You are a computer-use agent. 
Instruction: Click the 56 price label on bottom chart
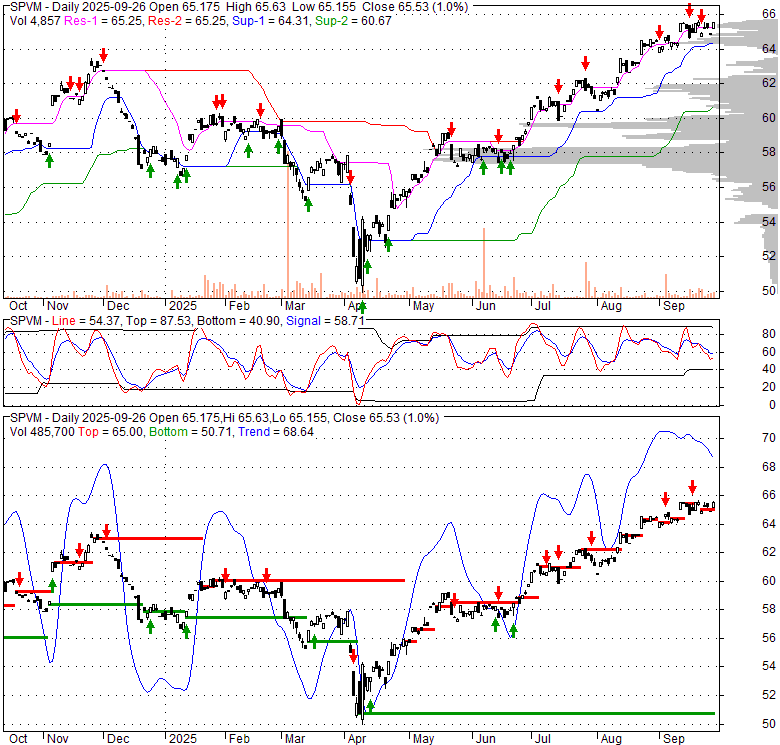click(x=769, y=638)
